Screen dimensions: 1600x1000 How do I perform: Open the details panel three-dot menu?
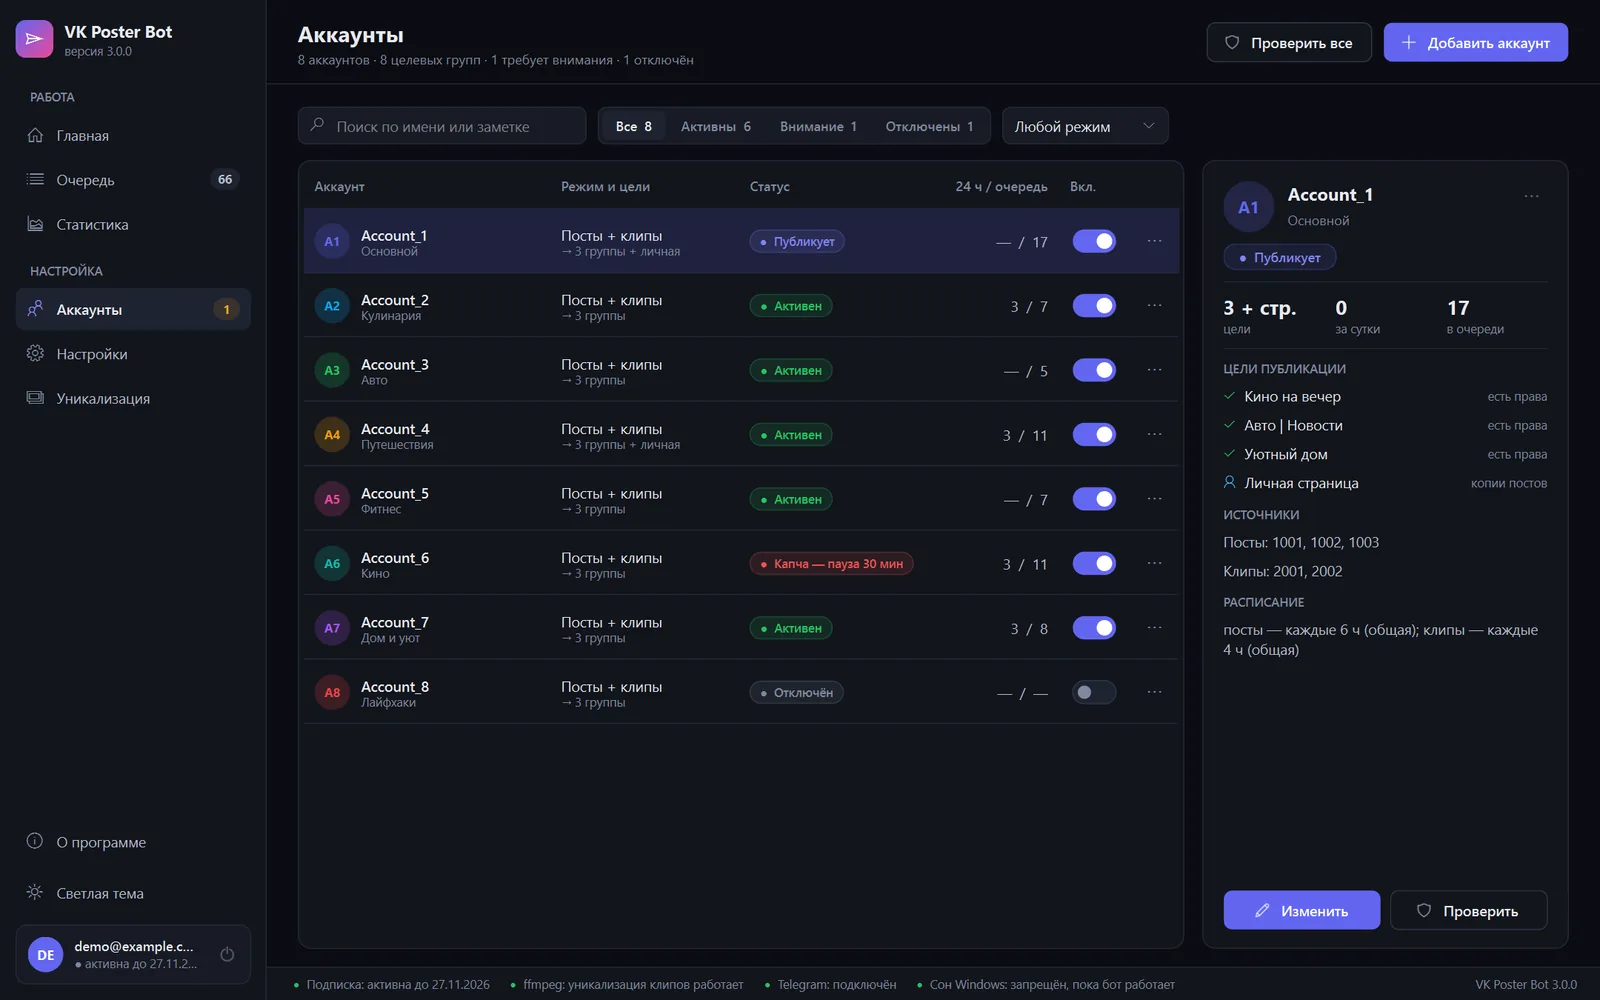(1531, 196)
